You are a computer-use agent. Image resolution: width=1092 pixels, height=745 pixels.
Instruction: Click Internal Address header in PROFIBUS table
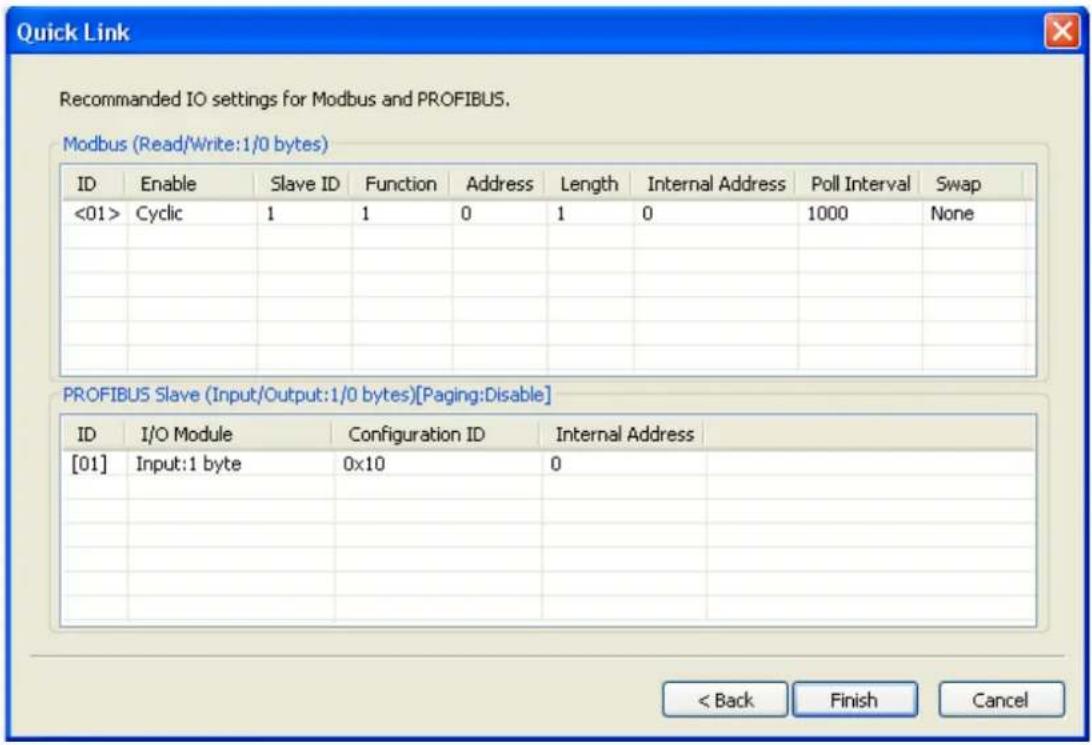click(622, 434)
